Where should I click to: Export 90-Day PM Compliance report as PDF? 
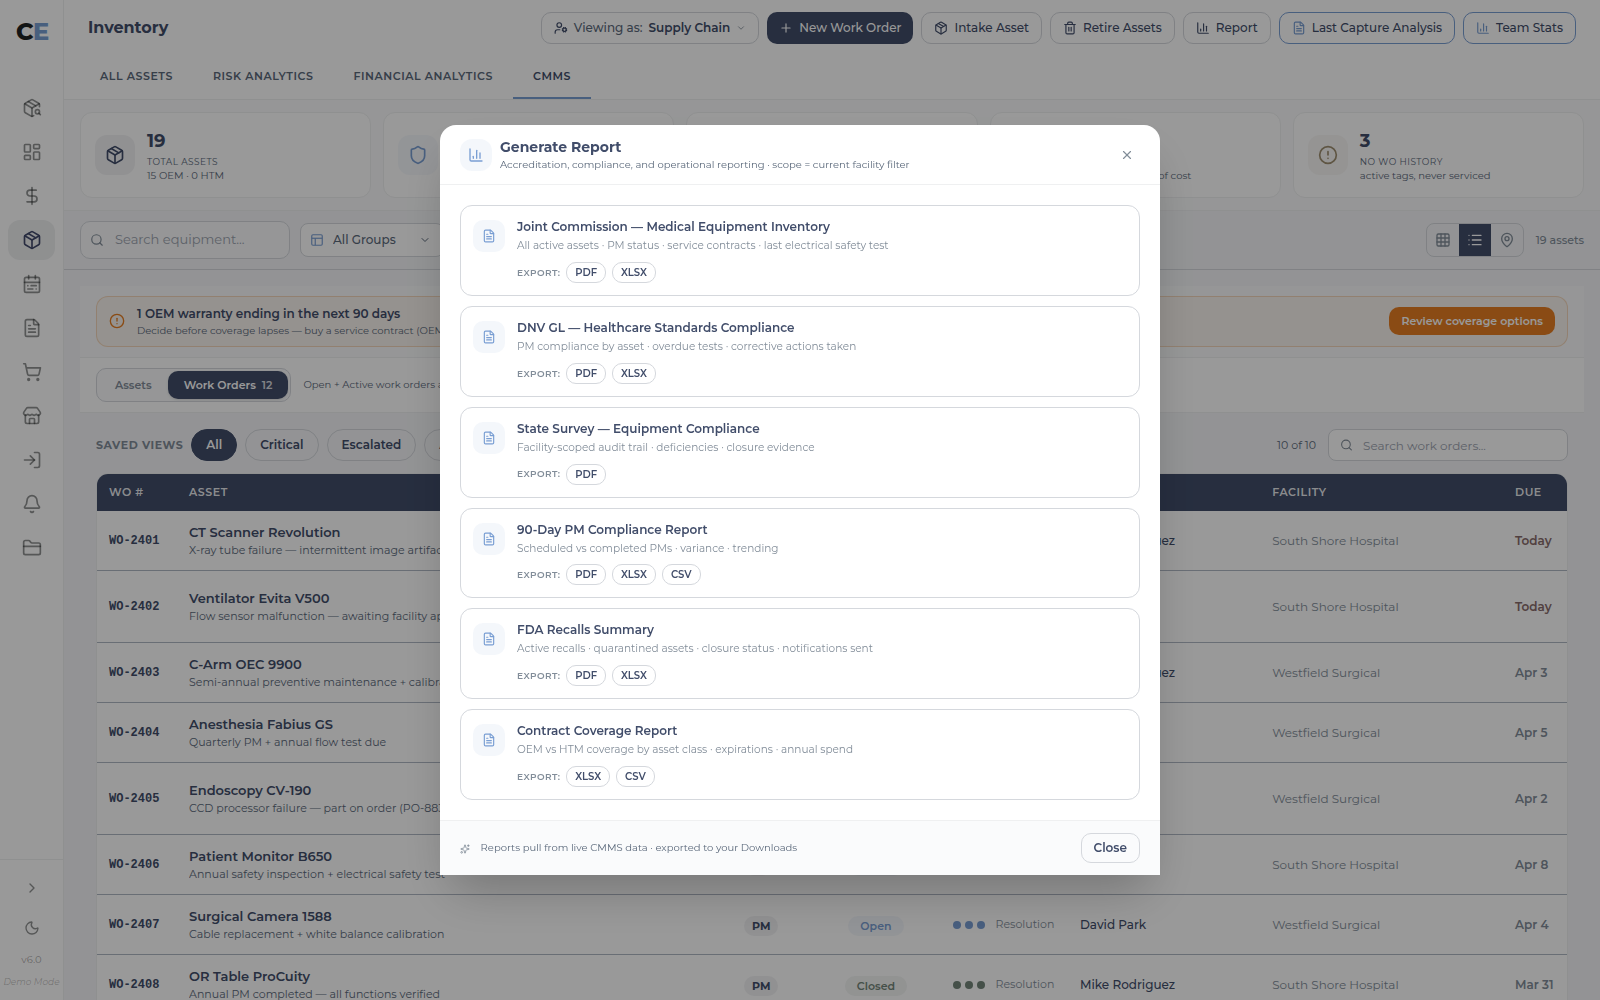[586, 574]
